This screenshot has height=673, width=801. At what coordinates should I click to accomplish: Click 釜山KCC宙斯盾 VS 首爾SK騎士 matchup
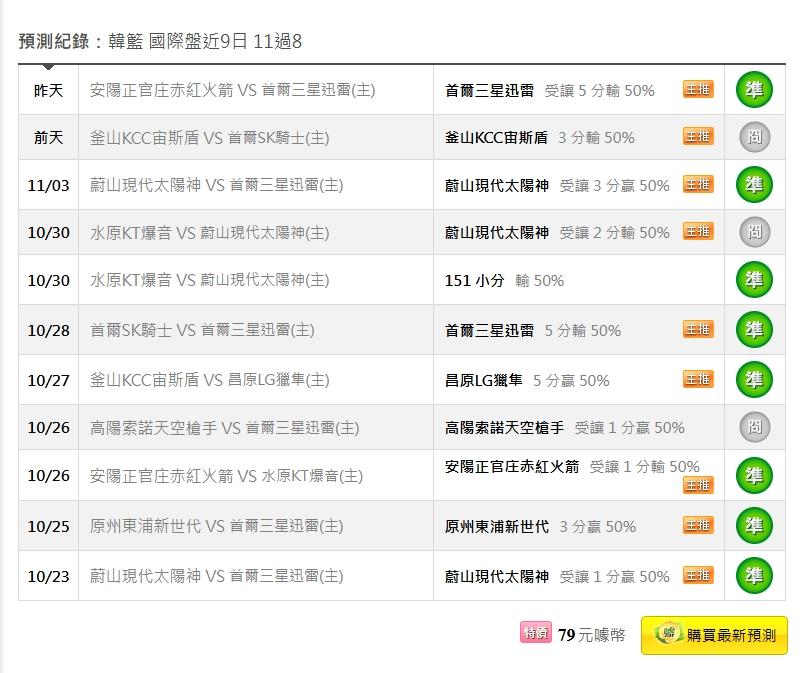tap(209, 137)
